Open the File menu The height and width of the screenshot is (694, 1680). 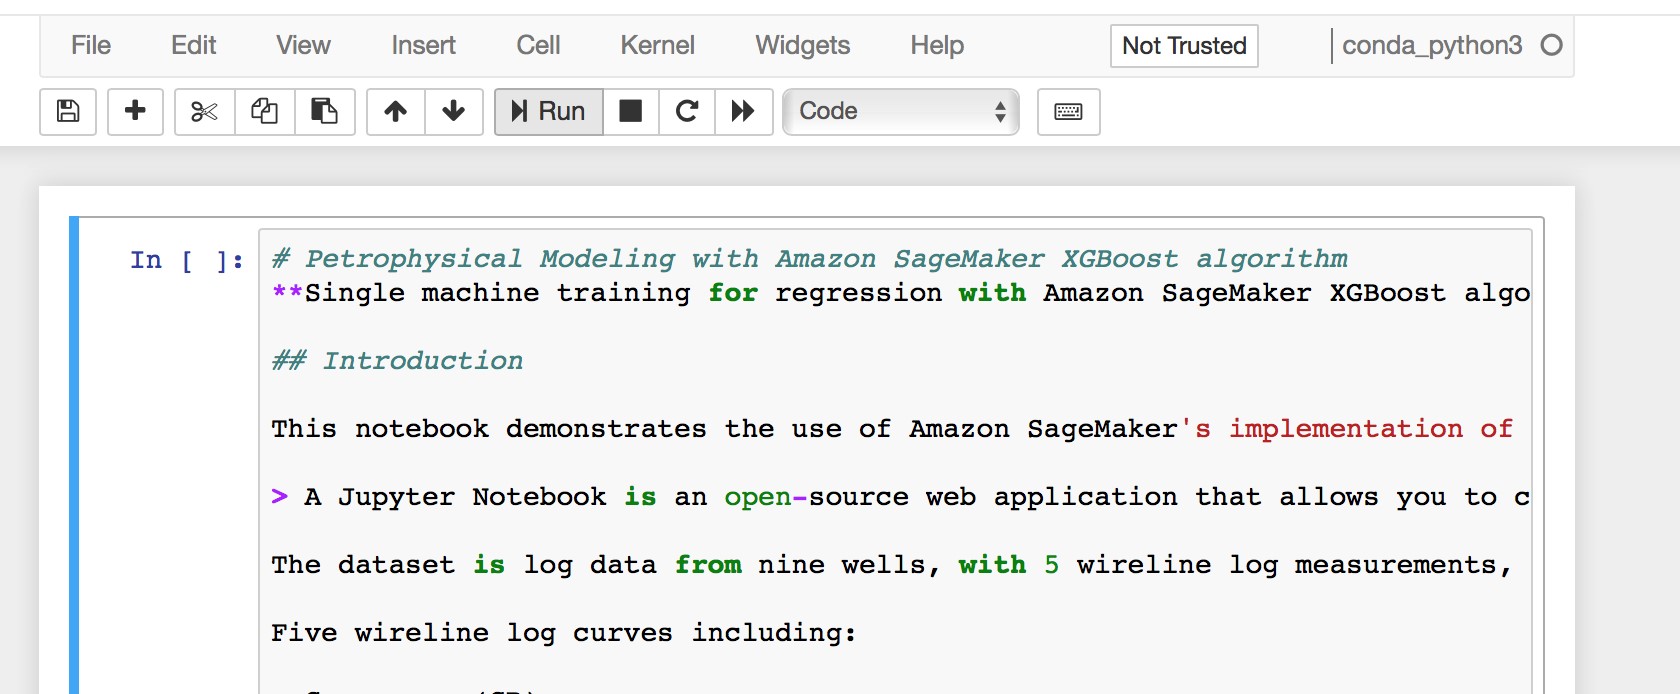(x=89, y=45)
